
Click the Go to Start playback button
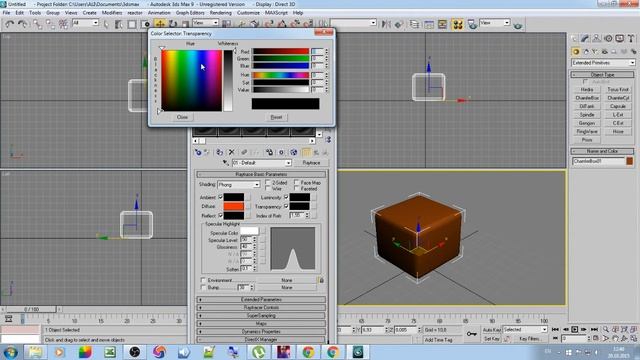click(555, 329)
